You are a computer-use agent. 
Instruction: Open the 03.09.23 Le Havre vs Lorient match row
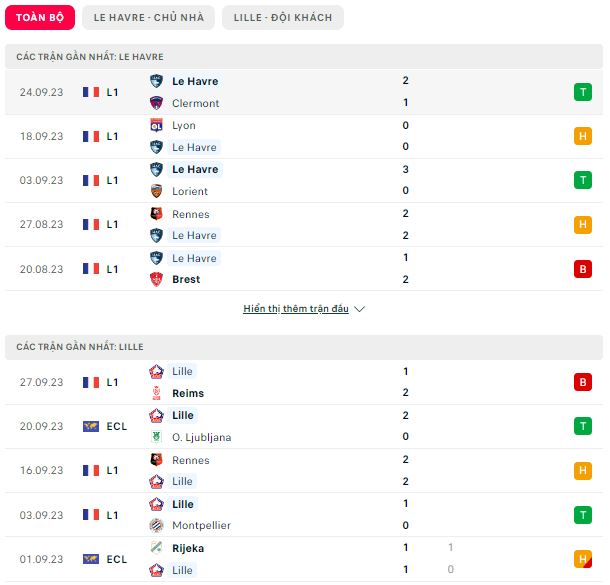(x=304, y=180)
